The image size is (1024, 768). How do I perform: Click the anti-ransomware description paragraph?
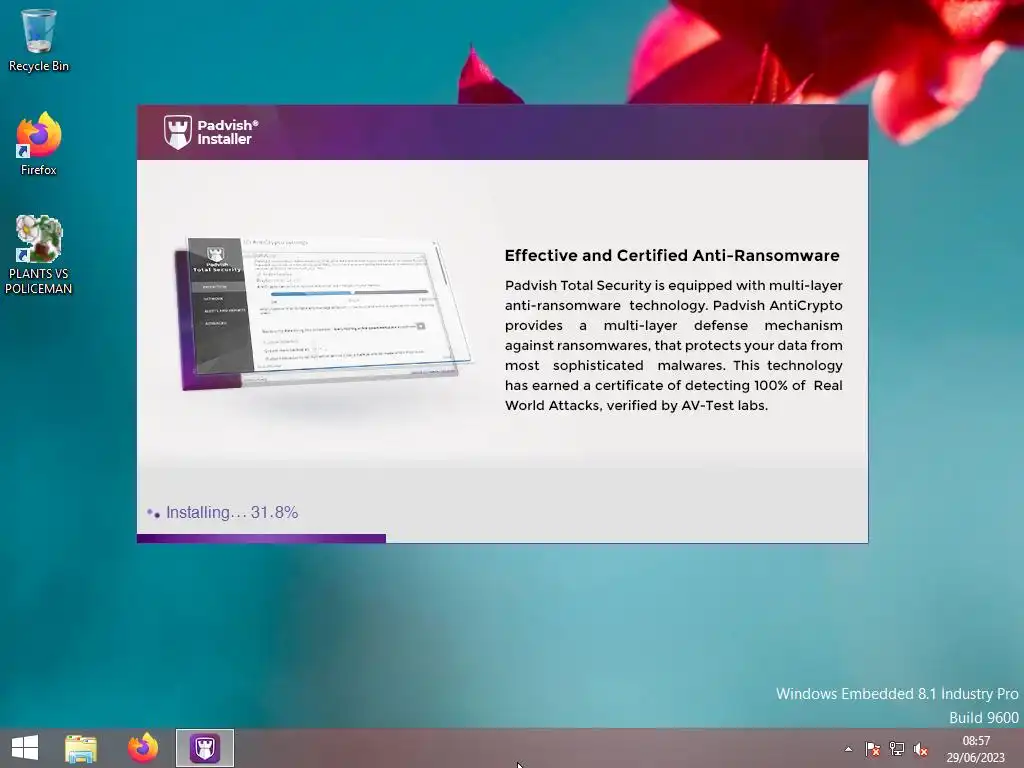pyautogui.click(x=673, y=345)
